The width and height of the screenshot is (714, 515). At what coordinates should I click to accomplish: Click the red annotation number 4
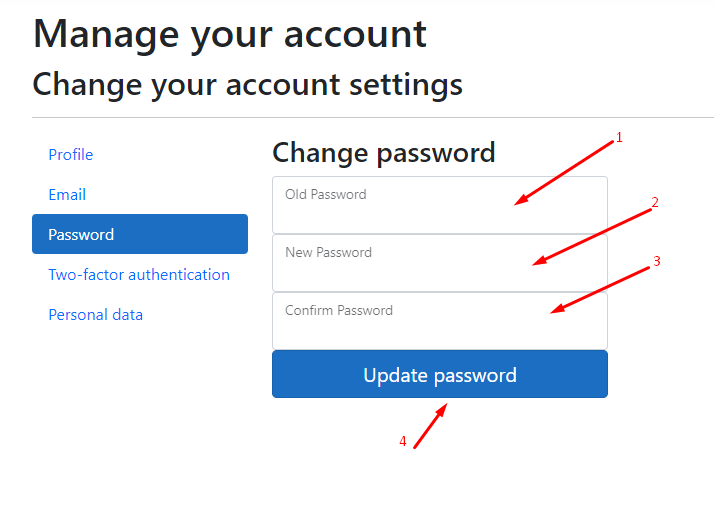click(403, 441)
